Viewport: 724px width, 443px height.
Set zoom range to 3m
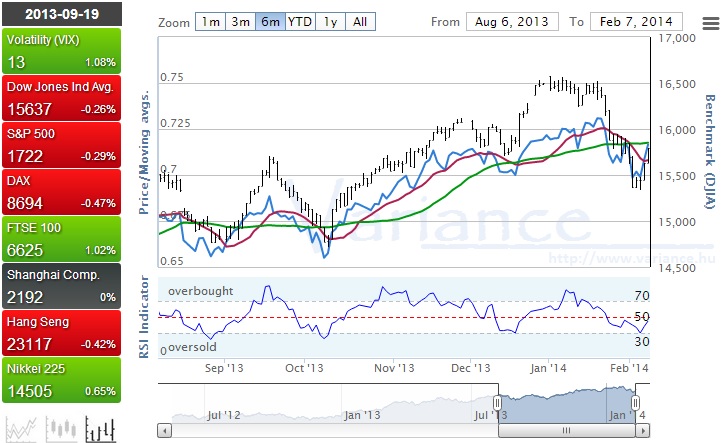click(x=241, y=22)
